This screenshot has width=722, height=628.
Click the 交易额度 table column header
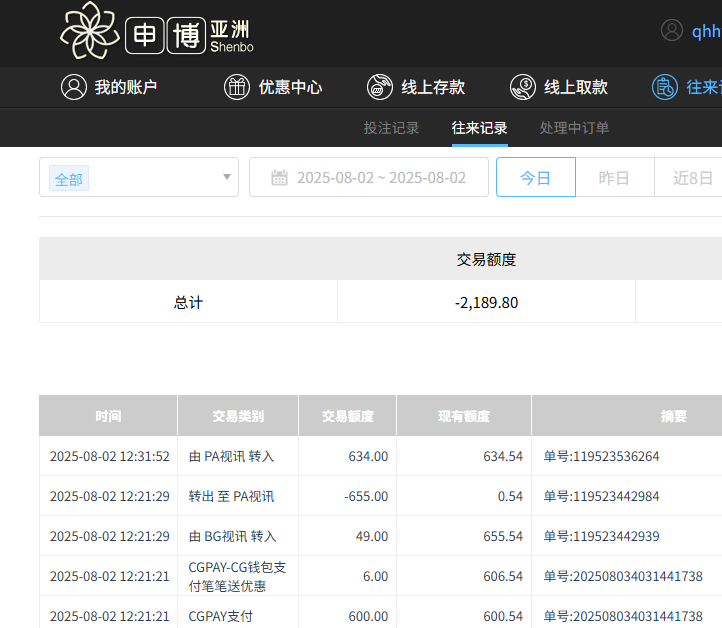(x=347, y=416)
